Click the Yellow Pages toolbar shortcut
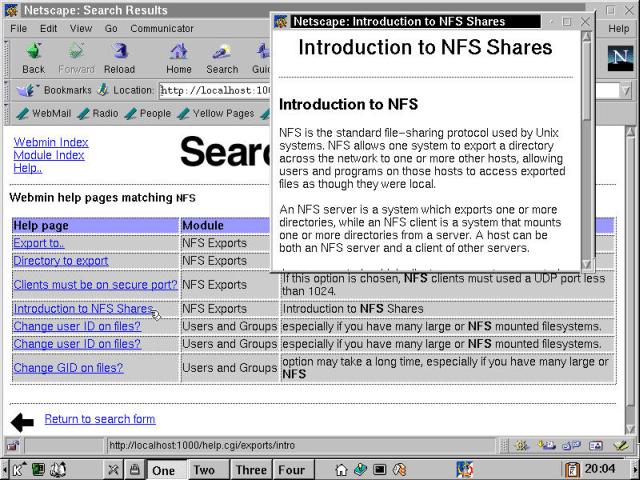640x480 pixels. (215, 113)
